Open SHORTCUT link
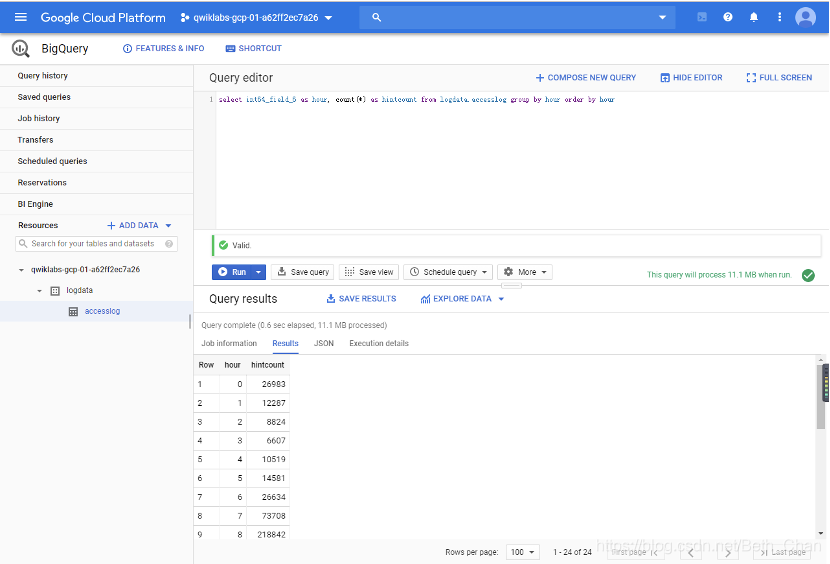This screenshot has width=830, height=564. coord(254,49)
